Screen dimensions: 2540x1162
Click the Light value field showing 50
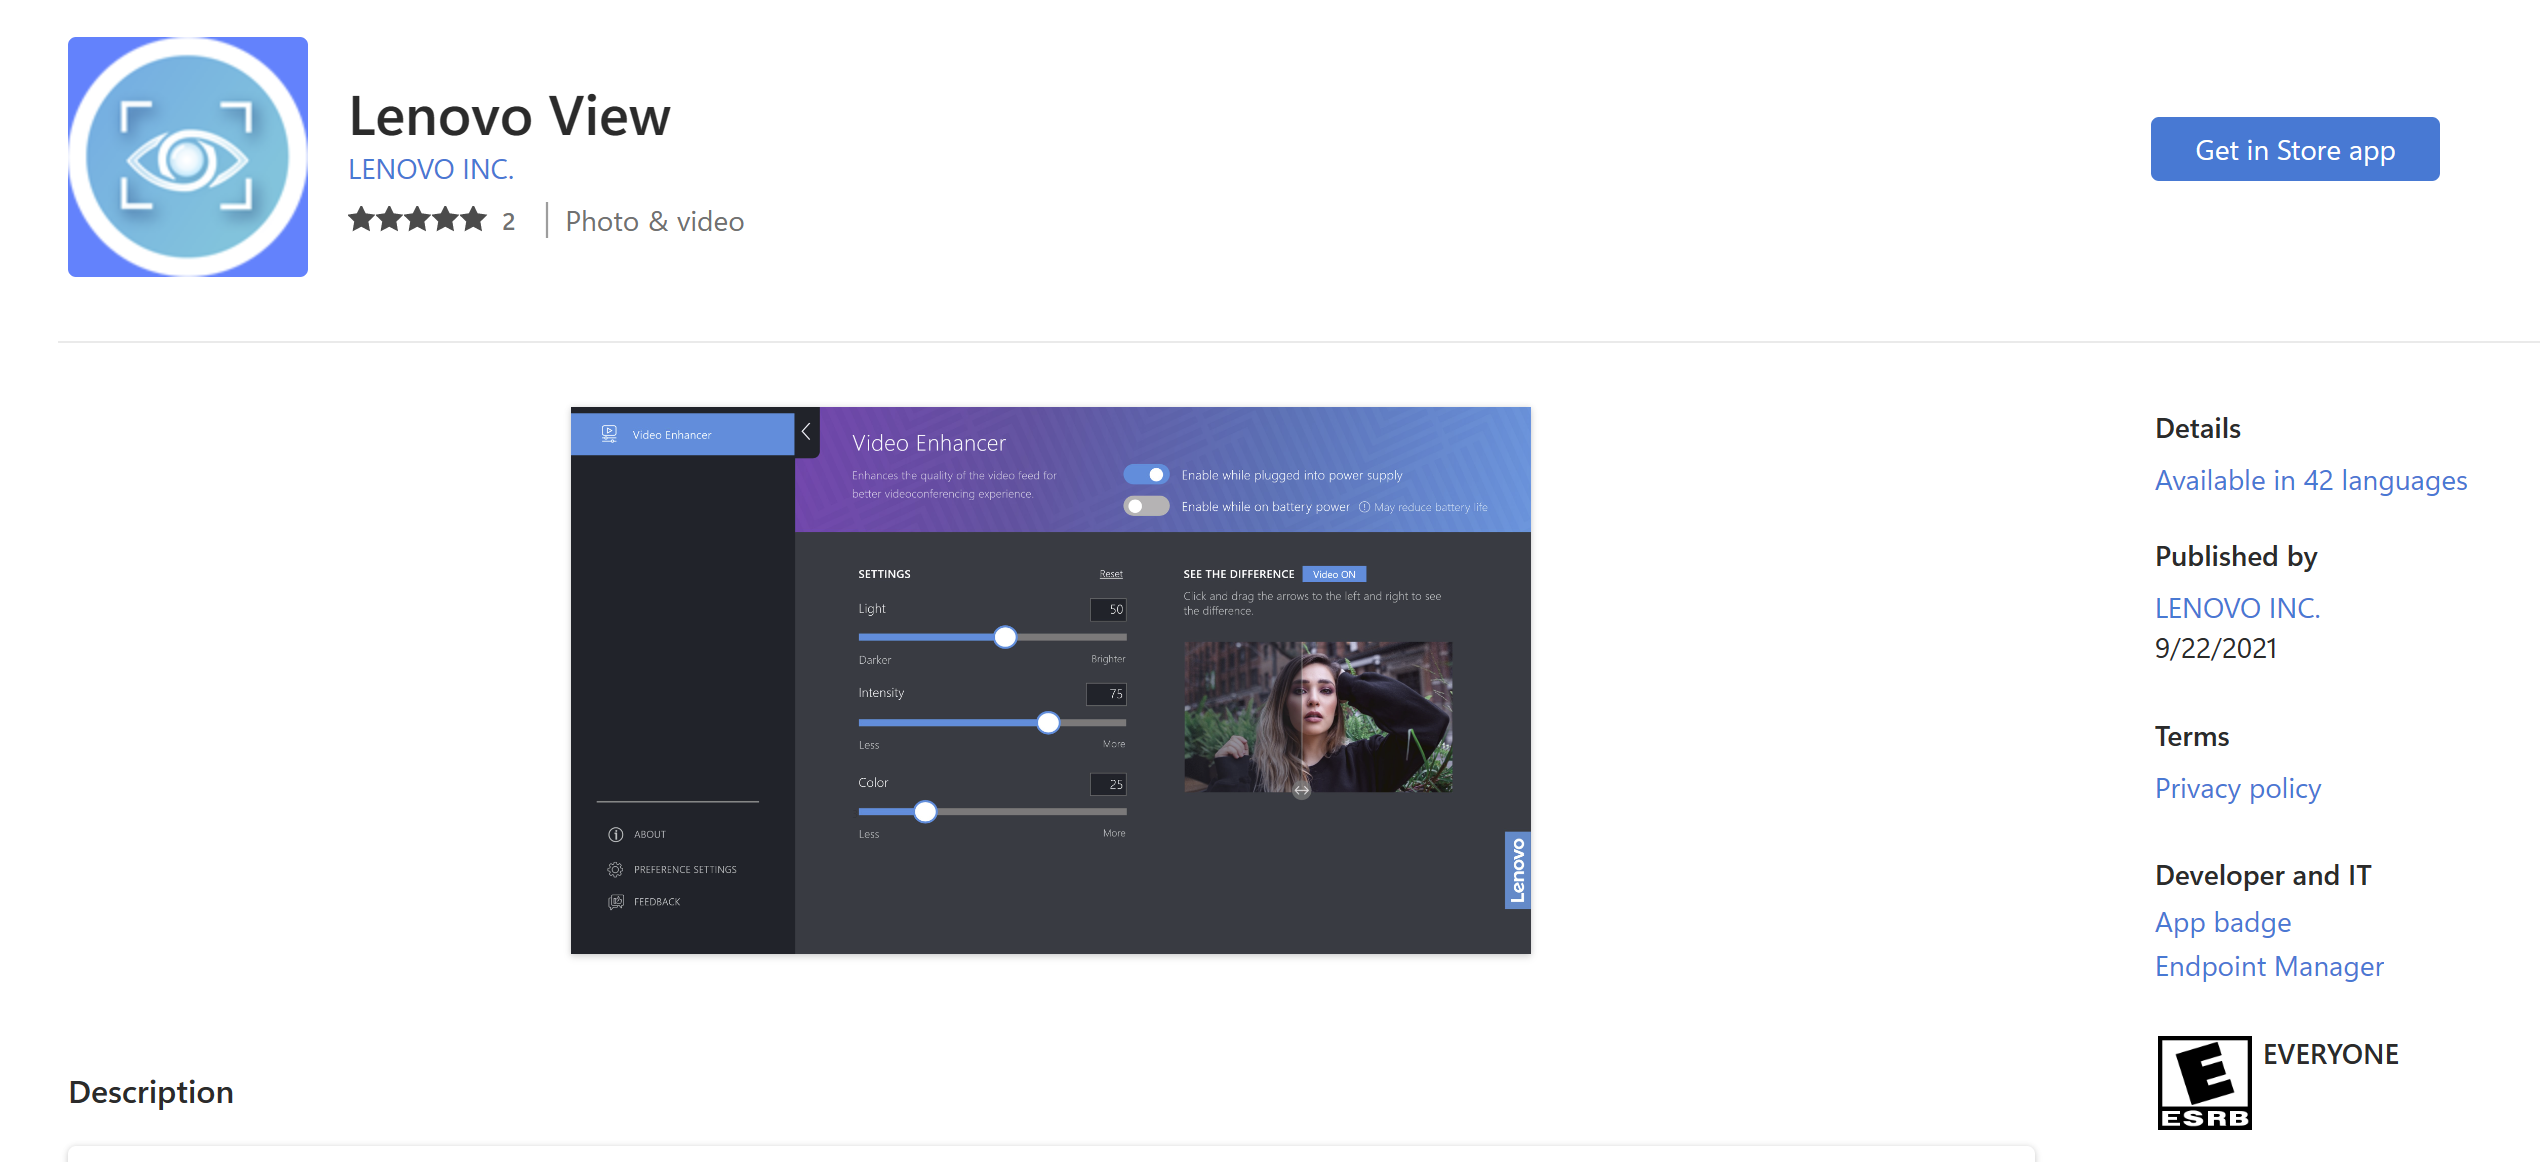pyautogui.click(x=1108, y=609)
